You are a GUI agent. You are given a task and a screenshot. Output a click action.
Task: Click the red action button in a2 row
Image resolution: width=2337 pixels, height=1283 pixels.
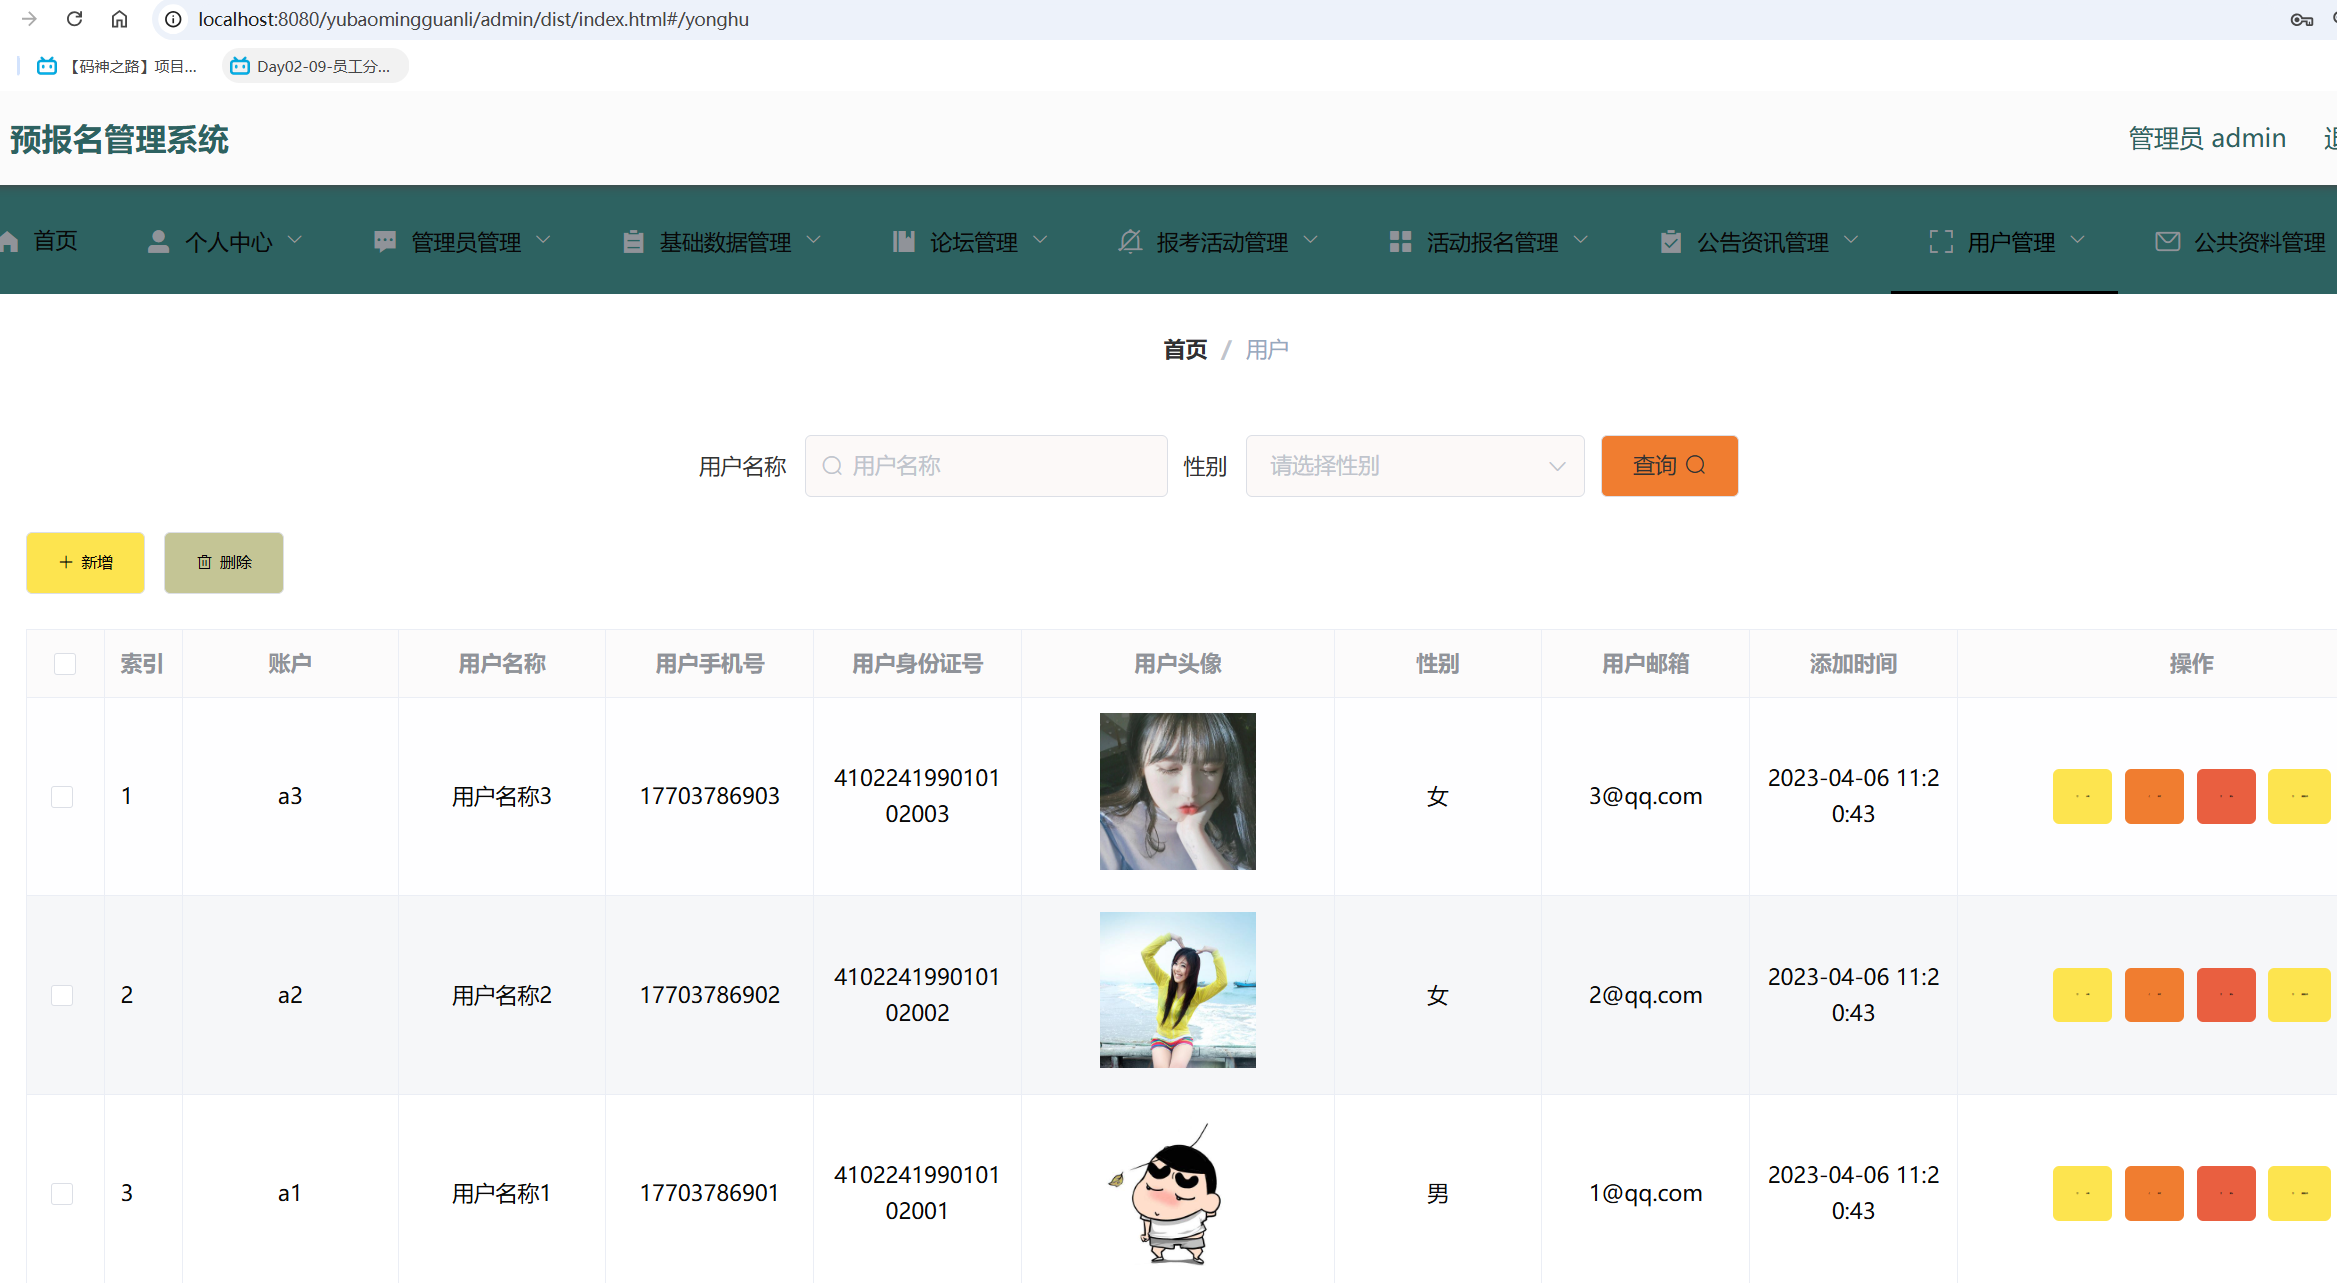pyautogui.click(x=2226, y=995)
